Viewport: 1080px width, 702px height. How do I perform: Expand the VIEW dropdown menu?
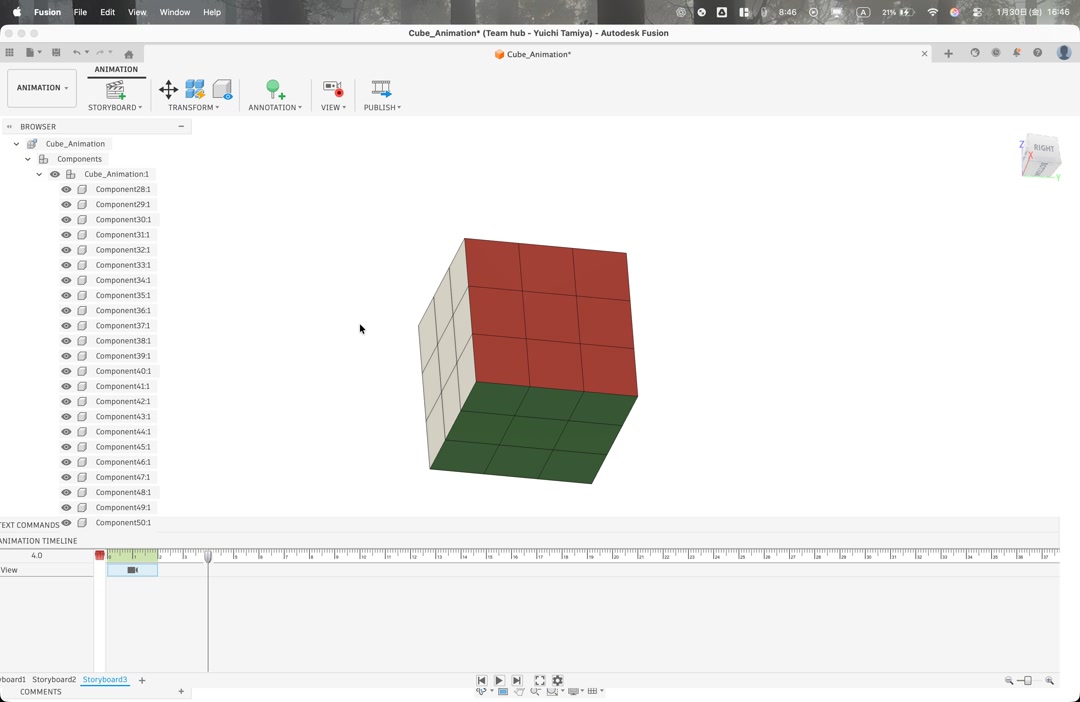[333, 107]
